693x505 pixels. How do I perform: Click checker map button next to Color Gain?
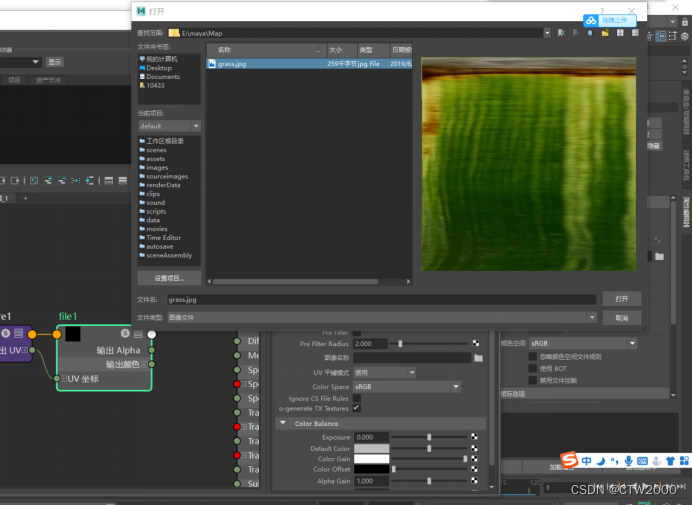point(474,459)
